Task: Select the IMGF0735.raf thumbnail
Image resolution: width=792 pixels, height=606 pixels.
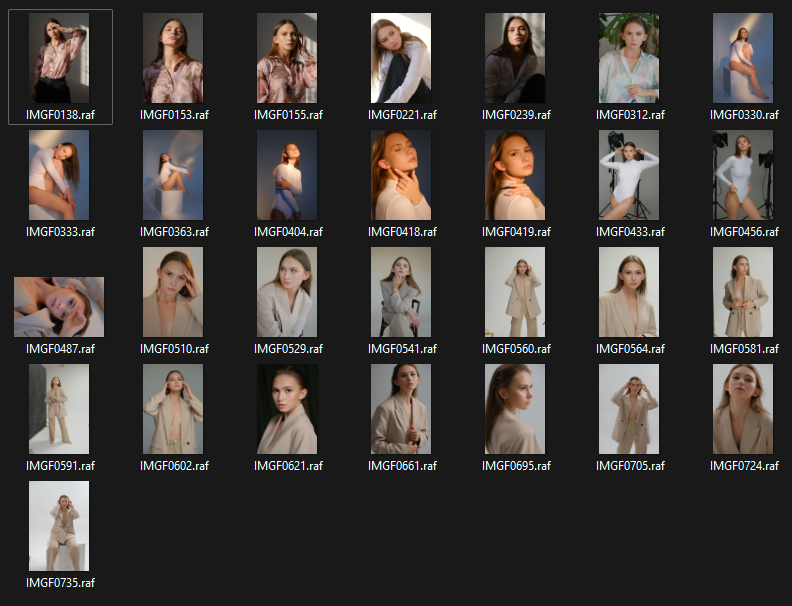Action: (59, 526)
